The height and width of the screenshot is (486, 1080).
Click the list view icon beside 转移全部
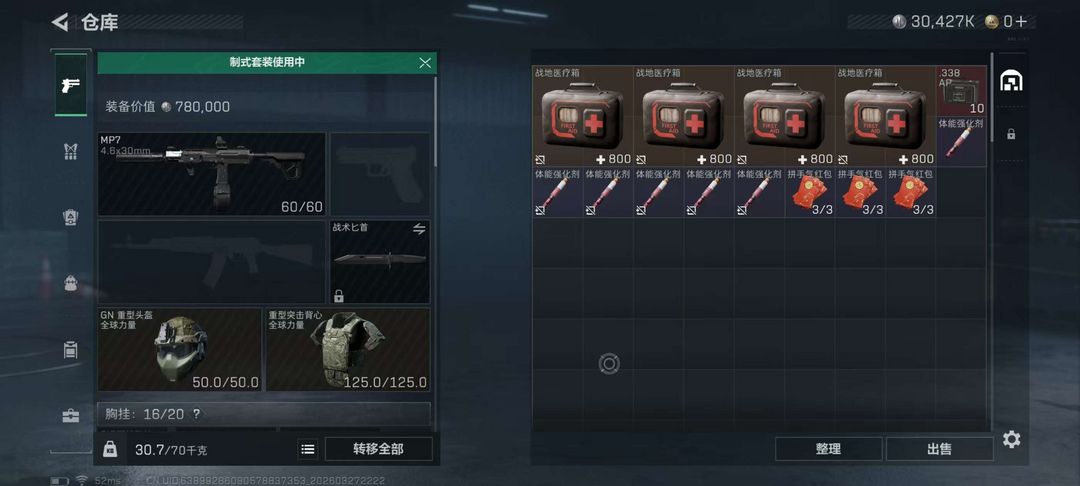(x=309, y=449)
